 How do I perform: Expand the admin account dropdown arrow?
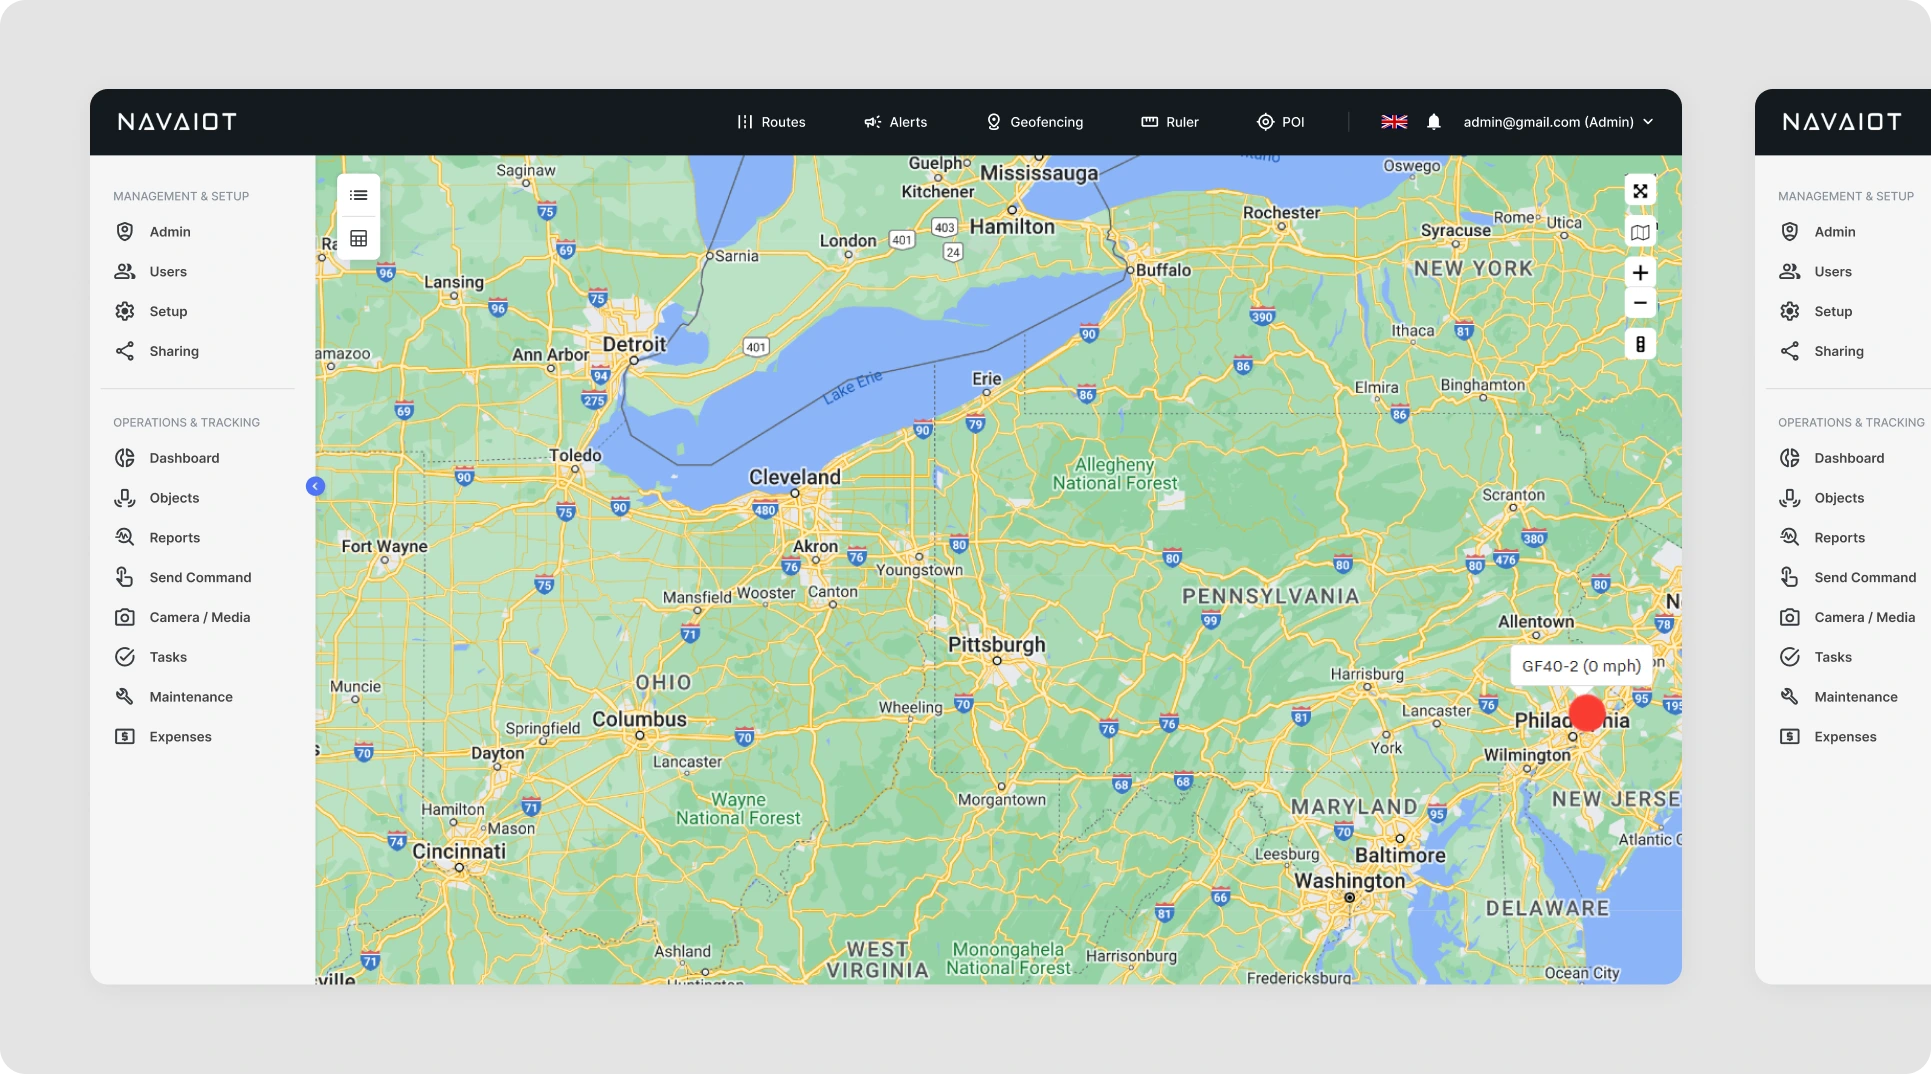(x=1648, y=122)
